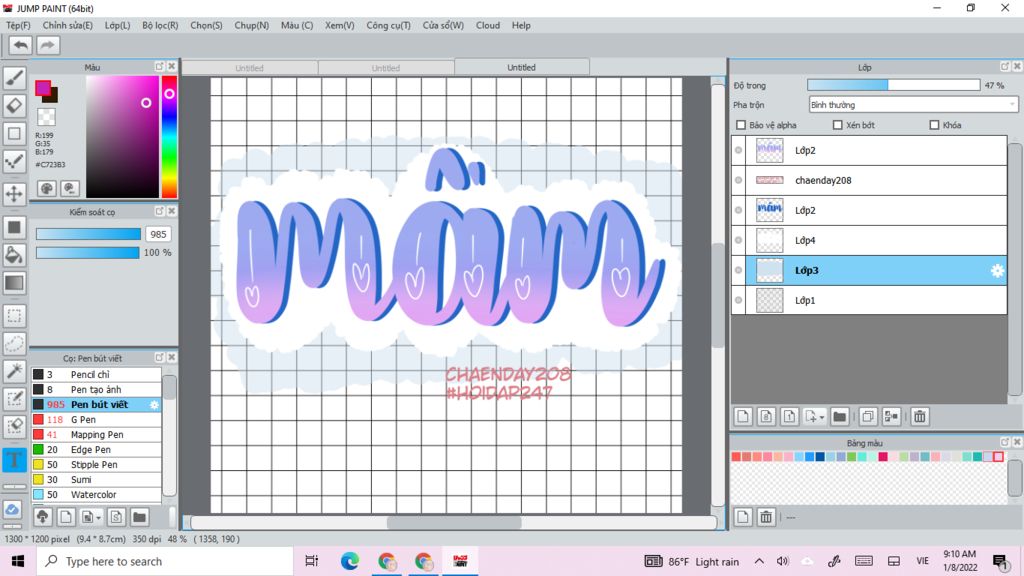Open the Lớp(L) menu
The width and height of the screenshot is (1024, 576).
pos(118,25)
